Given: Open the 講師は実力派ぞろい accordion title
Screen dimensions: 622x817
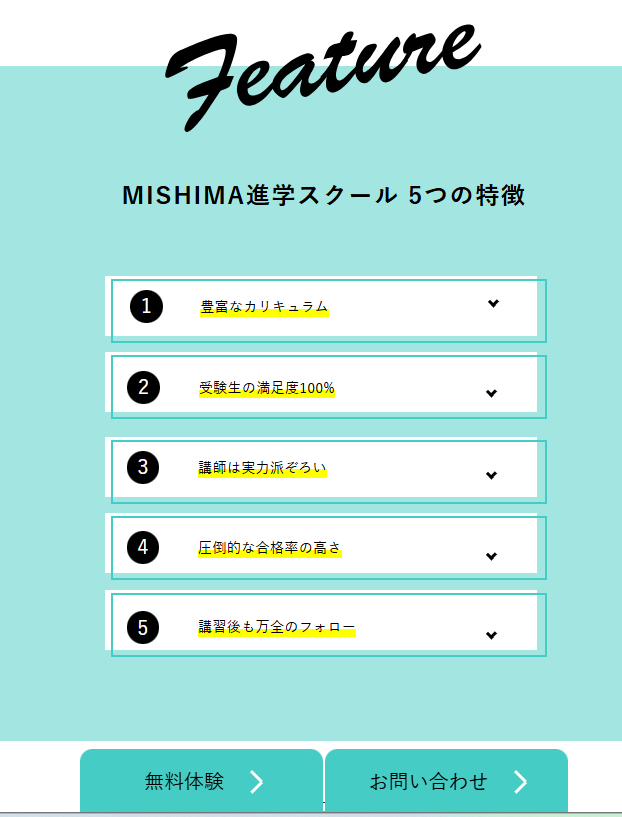Looking at the screenshot, I should (262, 468).
